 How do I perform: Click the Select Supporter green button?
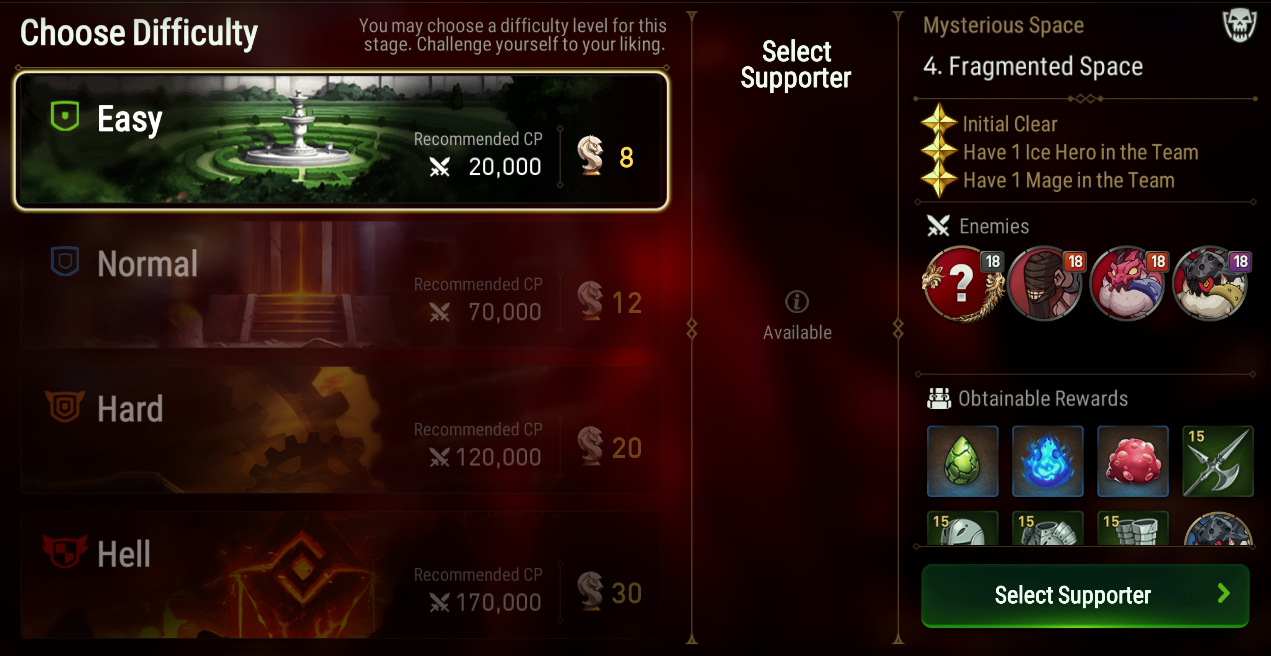1085,595
